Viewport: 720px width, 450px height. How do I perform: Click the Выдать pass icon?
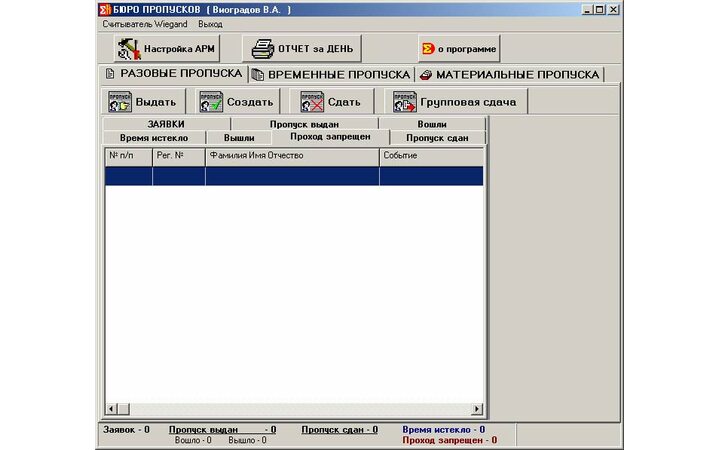pyautogui.click(x=120, y=101)
